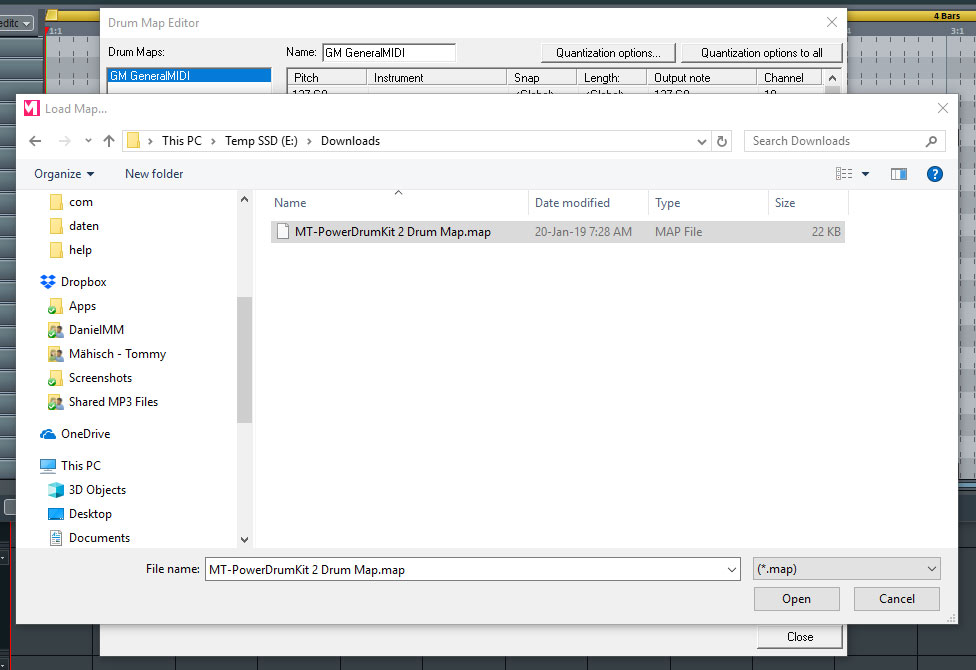Cancel the Load Map dialog
This screenshot has height=670, width=976.
coord(896,599)
